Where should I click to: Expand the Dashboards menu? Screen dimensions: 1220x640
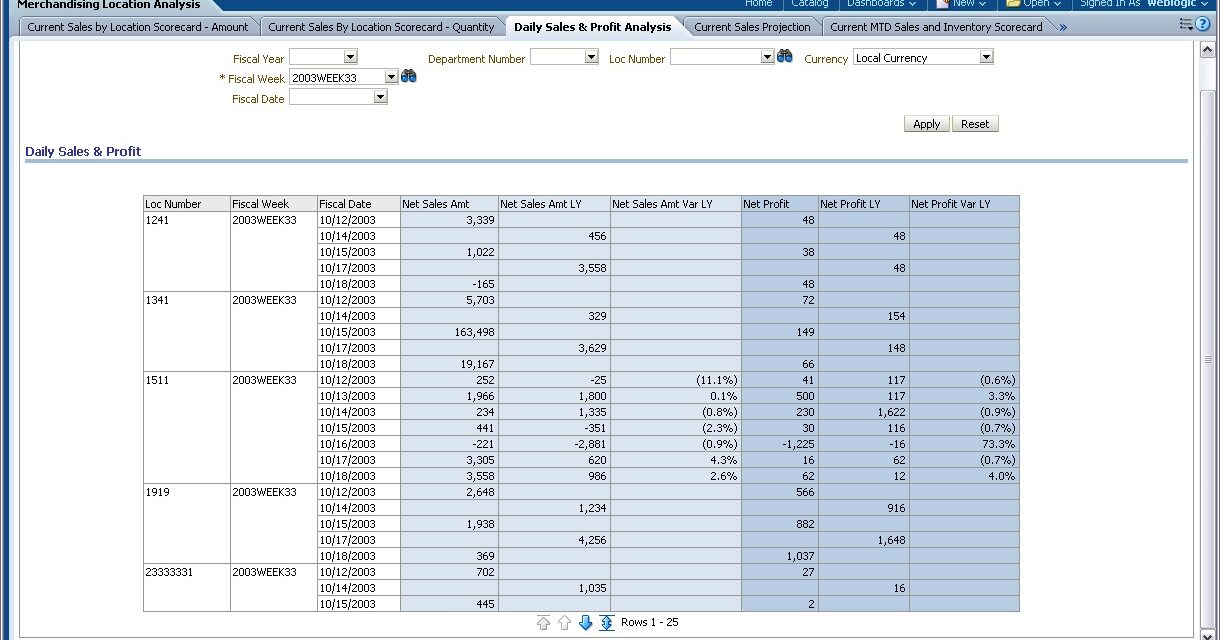click(x=881, y=3)
